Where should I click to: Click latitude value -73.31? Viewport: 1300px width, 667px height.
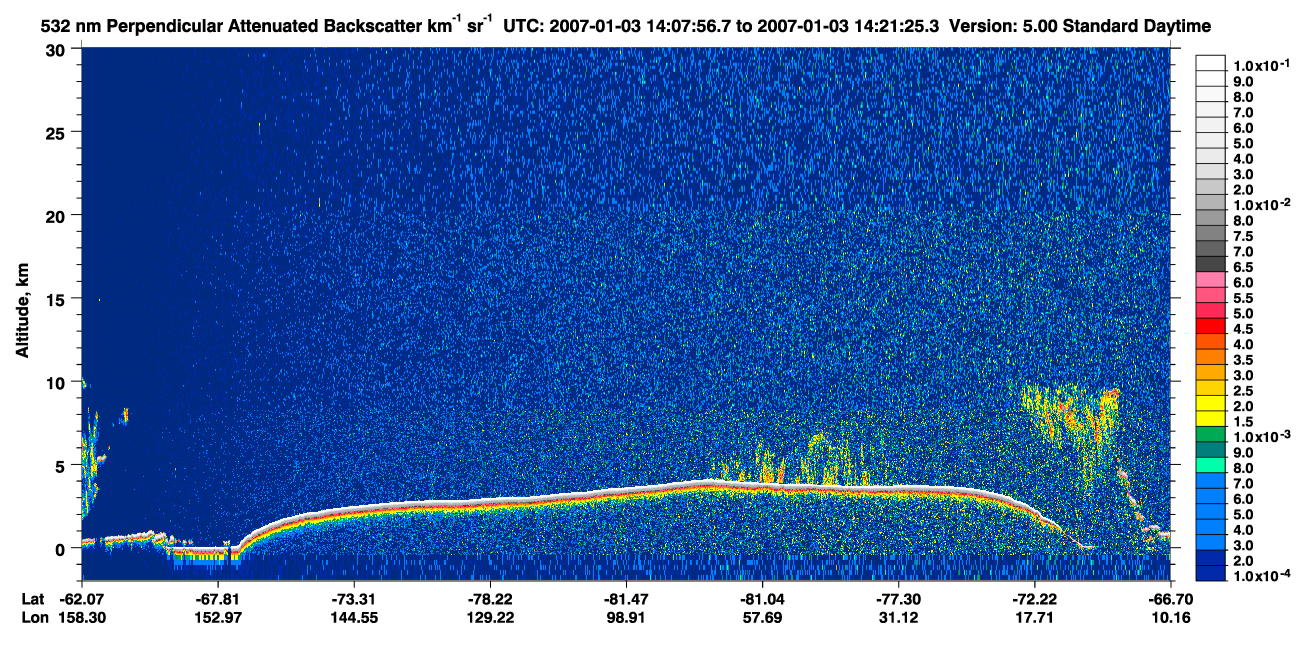click(354, 599)
